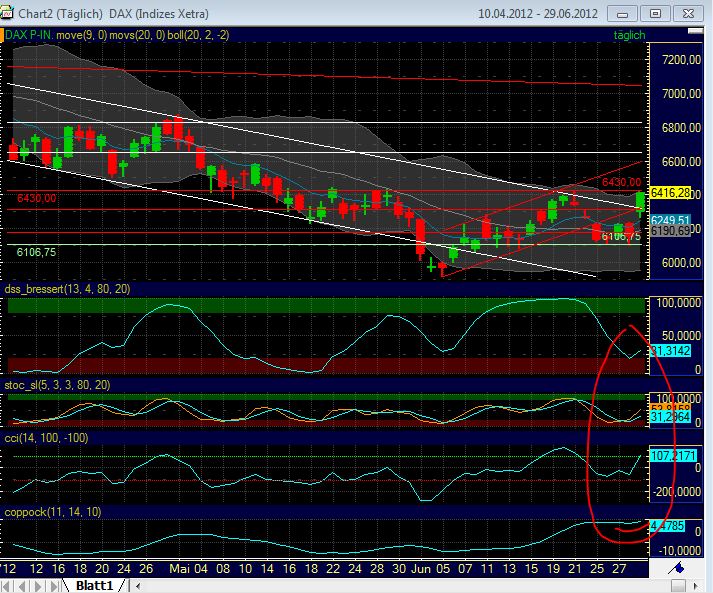Click the left red 6430,00 level label
The image size is (713, 593).
tap(37, 198)
